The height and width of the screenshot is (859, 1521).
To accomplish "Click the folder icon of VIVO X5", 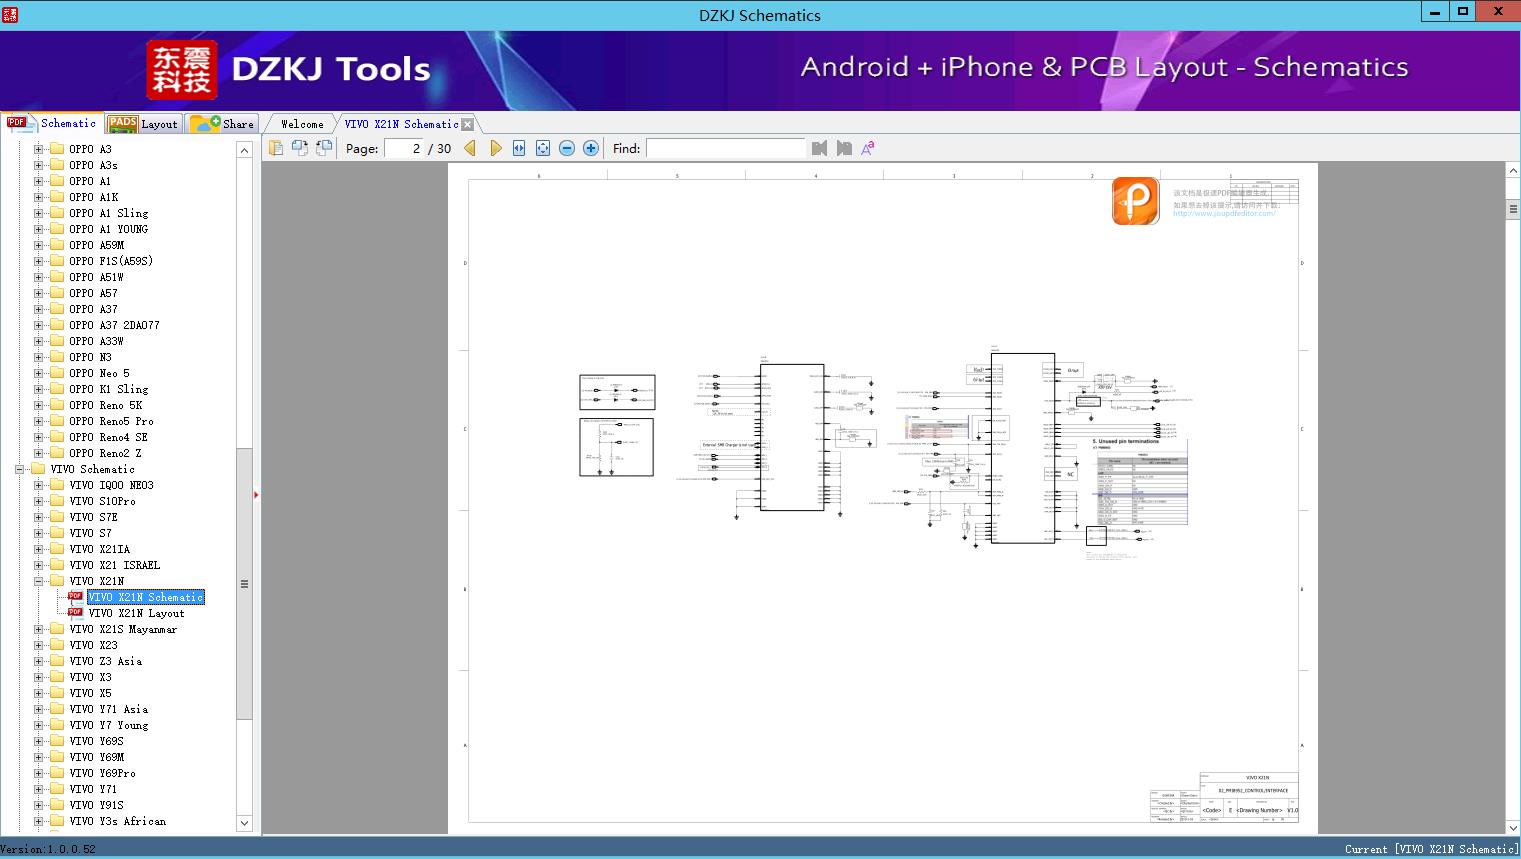I will pyautogui.click(x=57, y=693).
